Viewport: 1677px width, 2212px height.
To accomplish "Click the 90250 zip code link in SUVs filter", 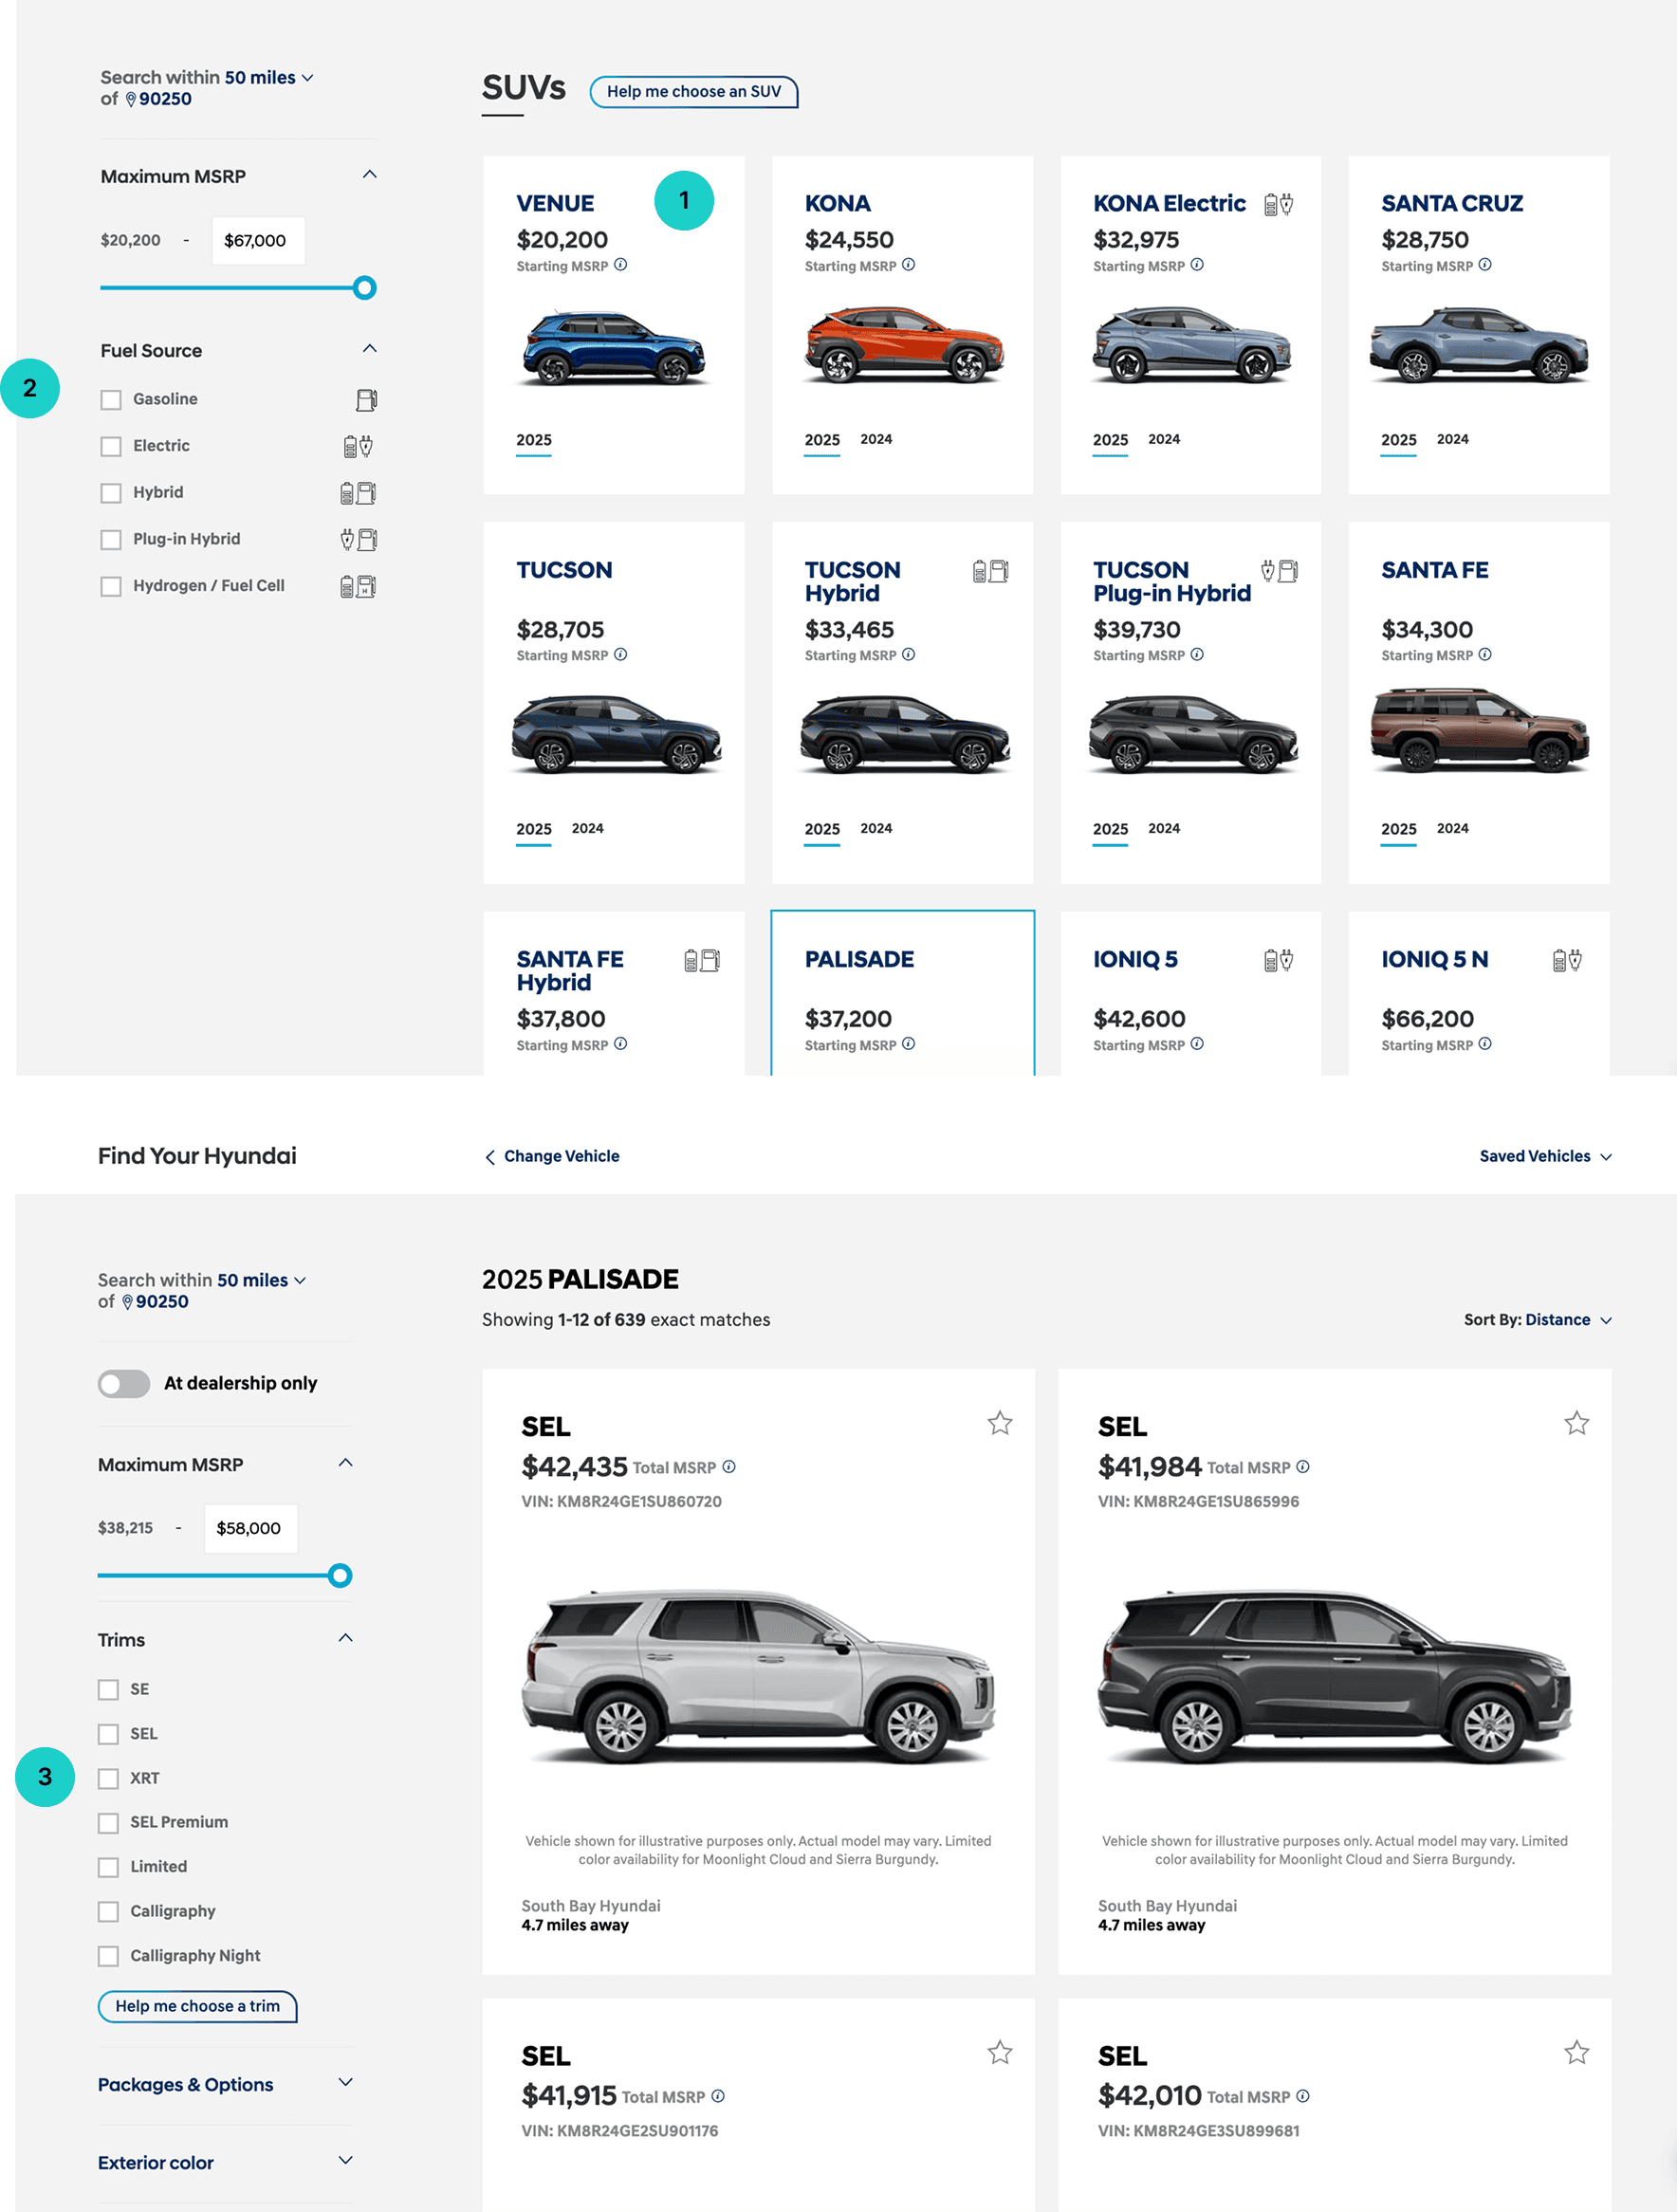I will [x=165, y=99].
